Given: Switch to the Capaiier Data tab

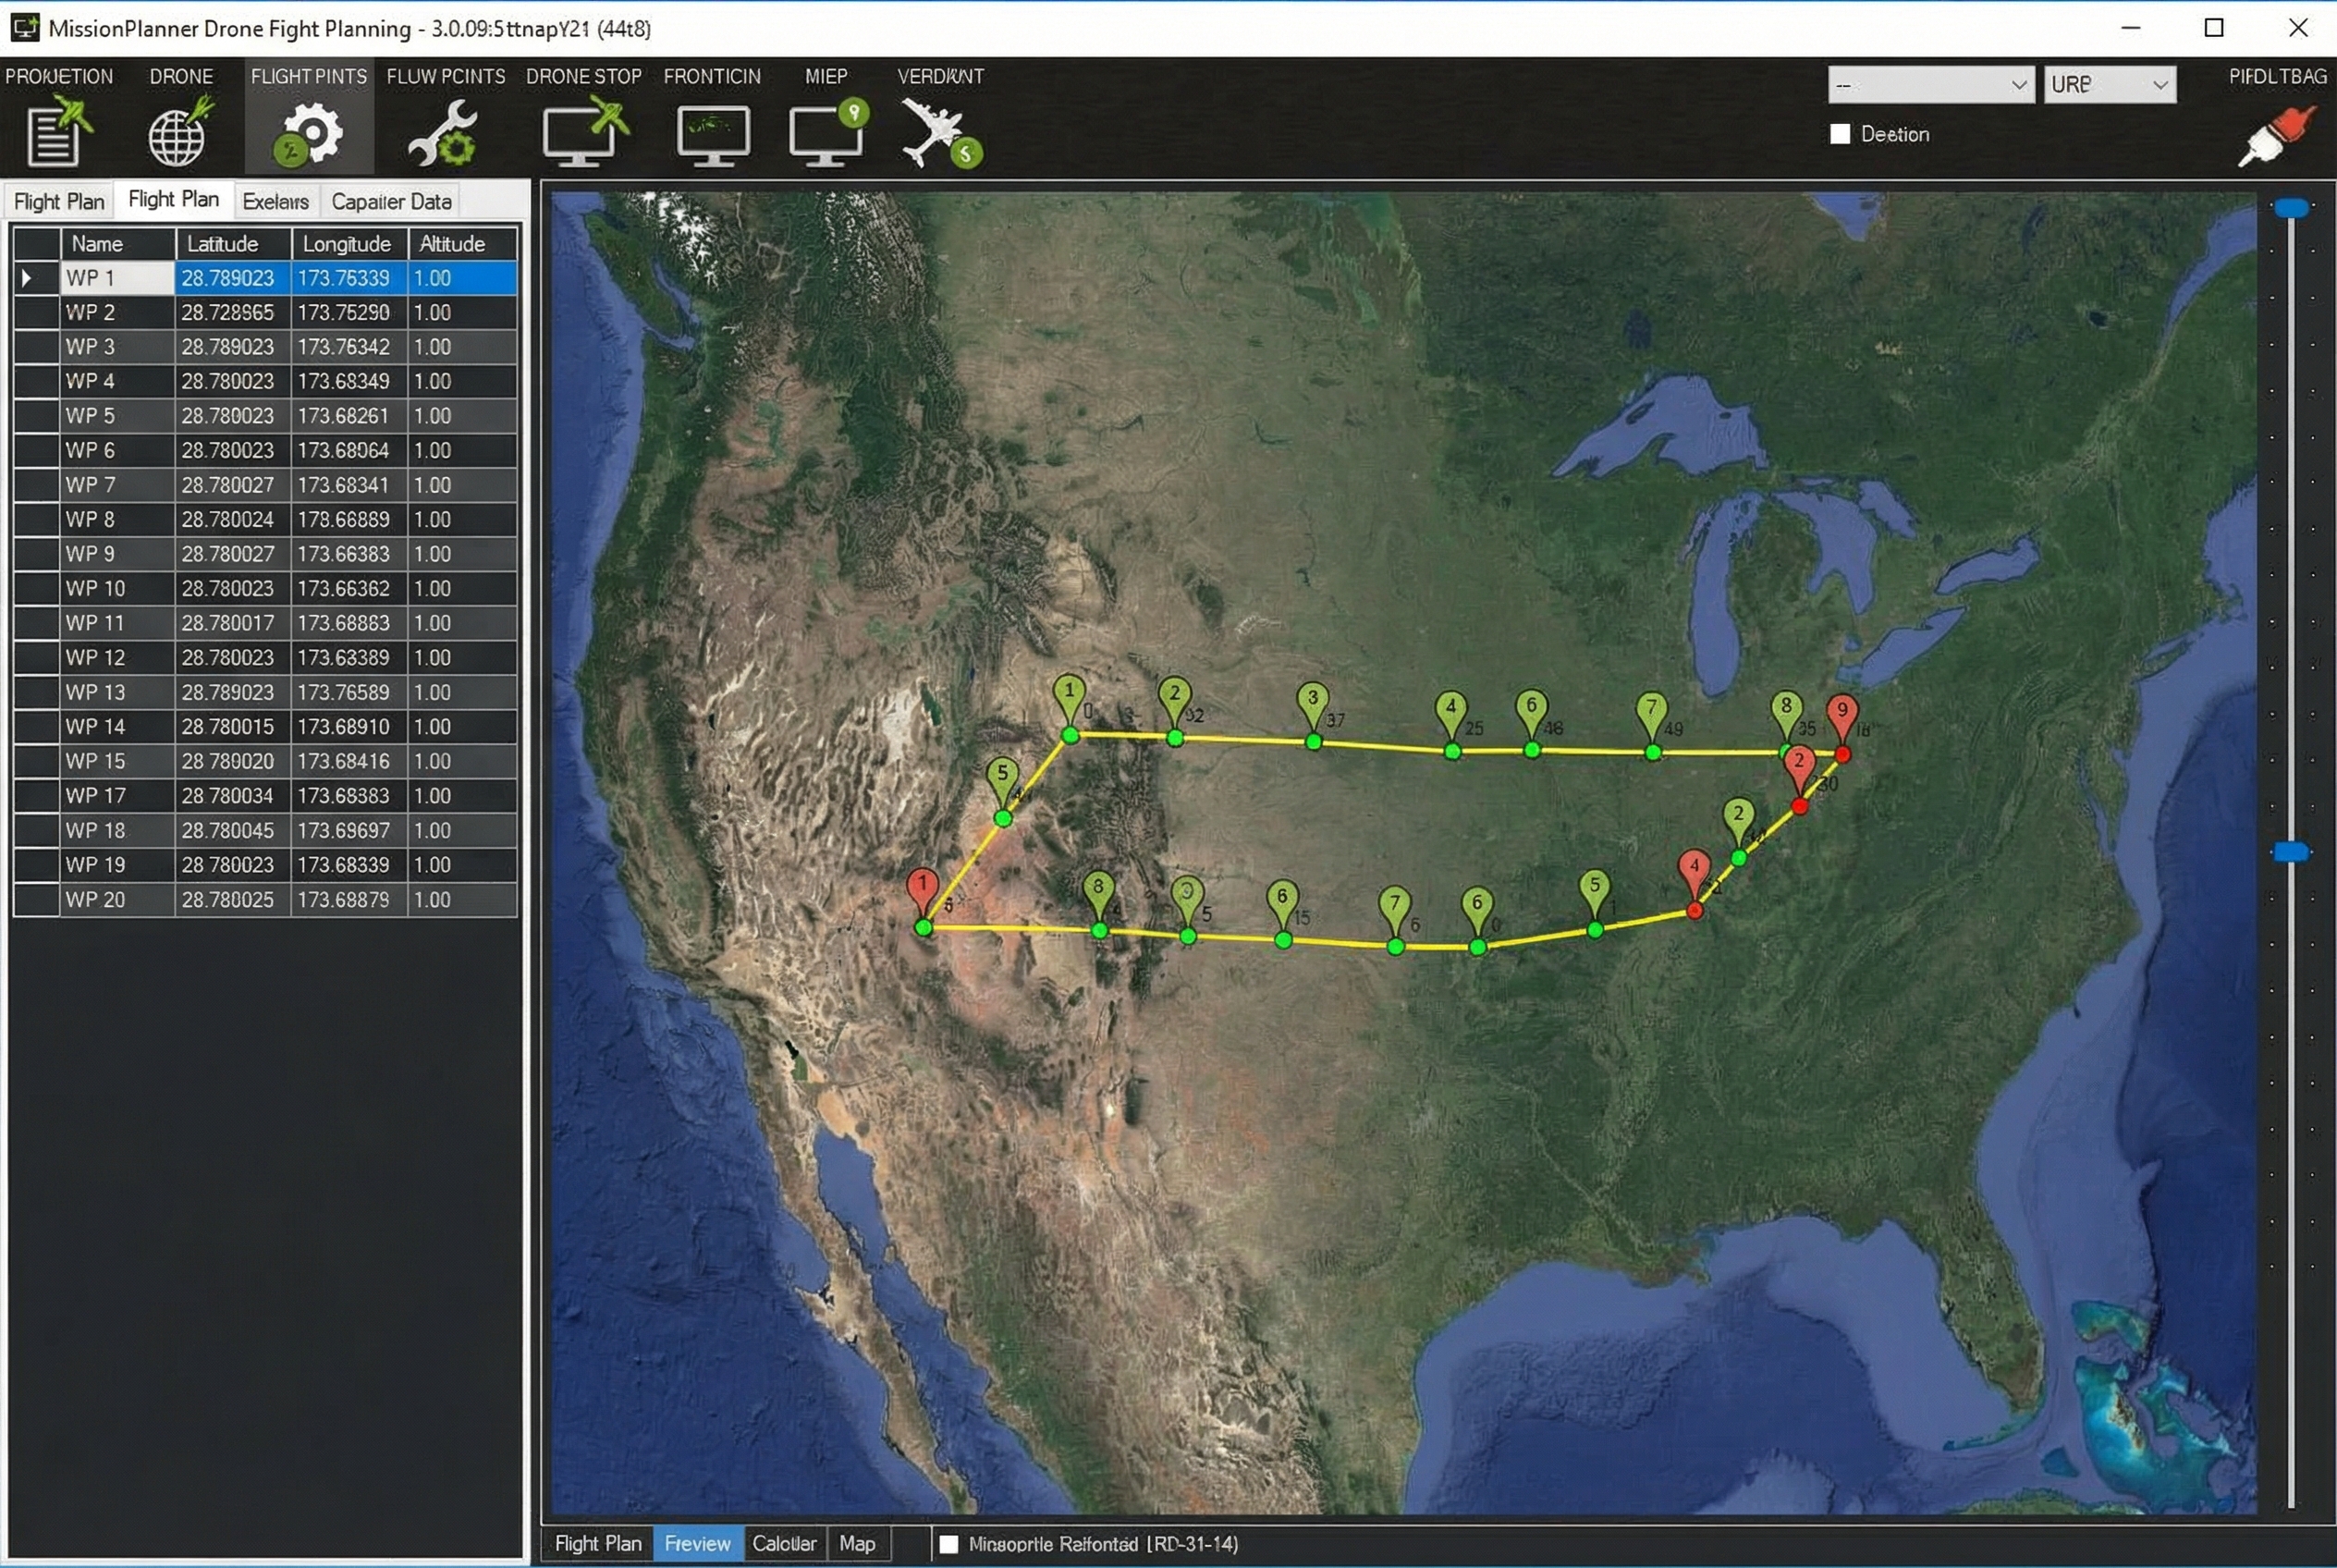Looking at the screenshot, I should pos(391,202).
